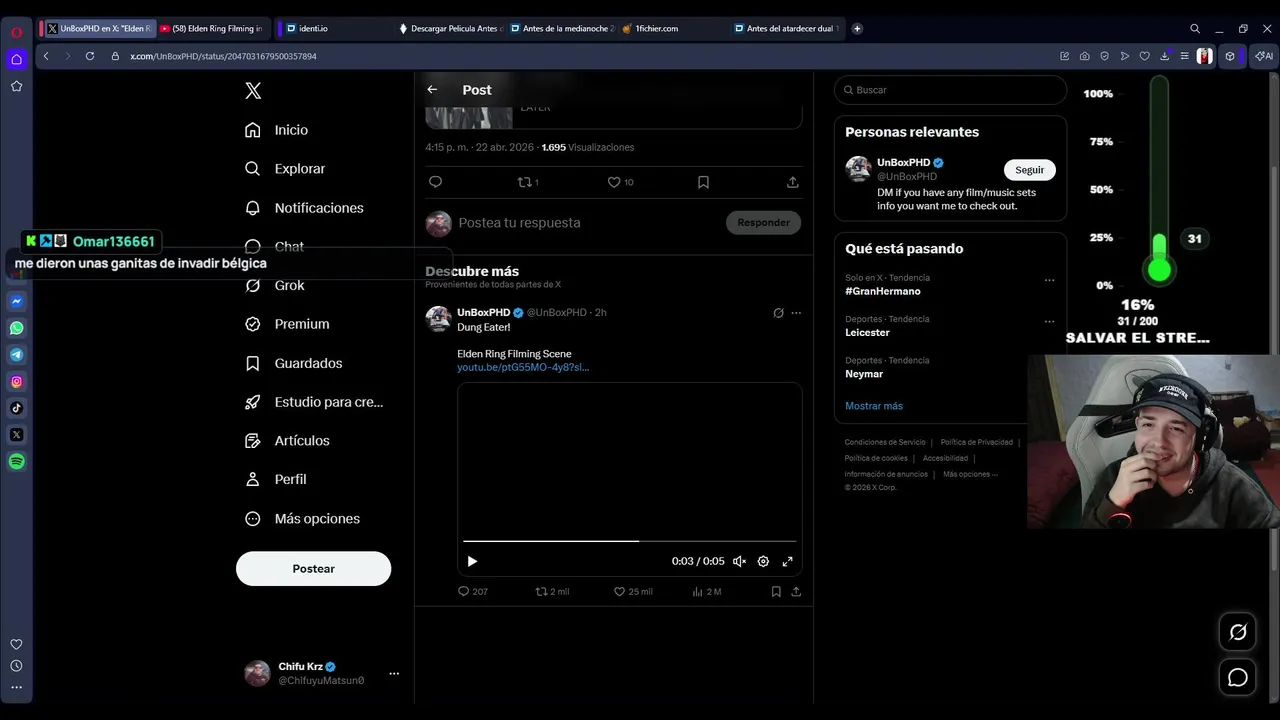The width and height of the screenshot is (1280, 720).
Task: Bookmark the top post
Action: pyautogui.click(x=703, y=182)
